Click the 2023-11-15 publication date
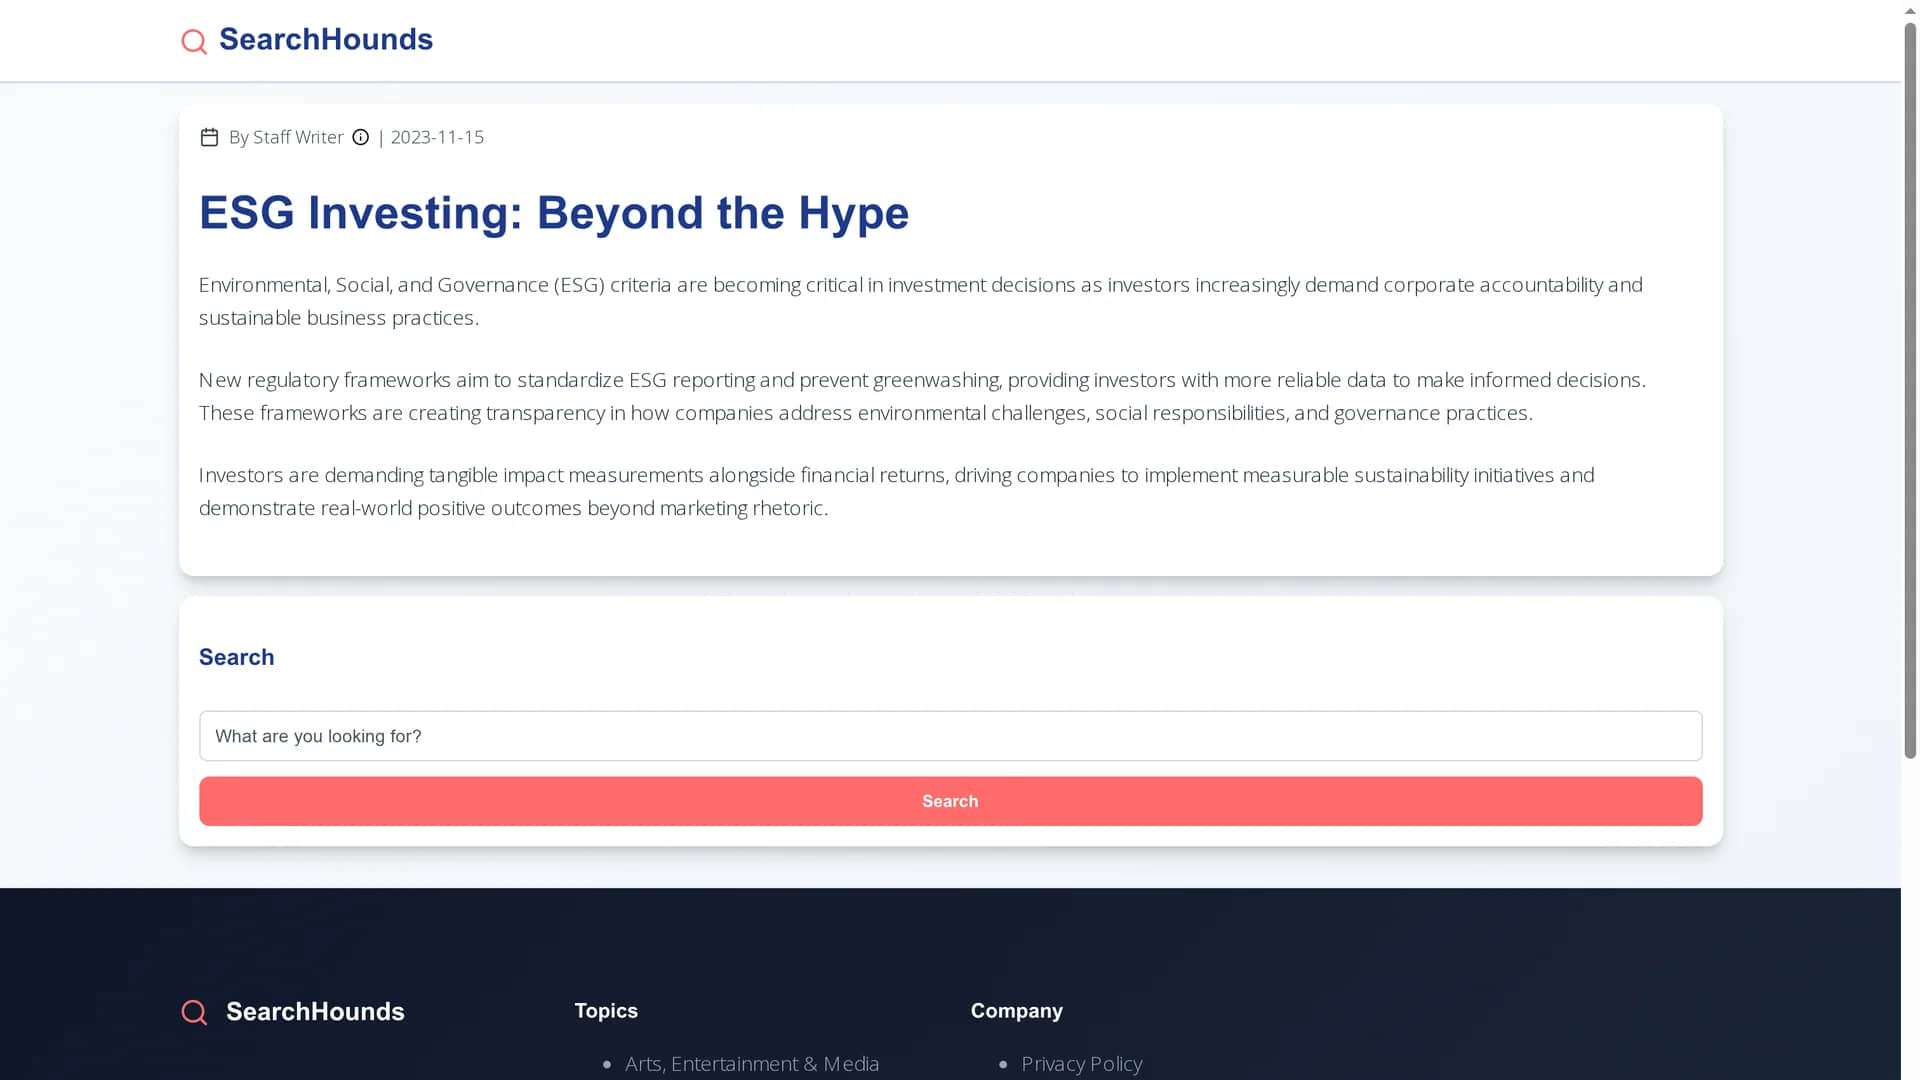The width and height of the screenshot is (1920, 1080). (x=437, y=137)
